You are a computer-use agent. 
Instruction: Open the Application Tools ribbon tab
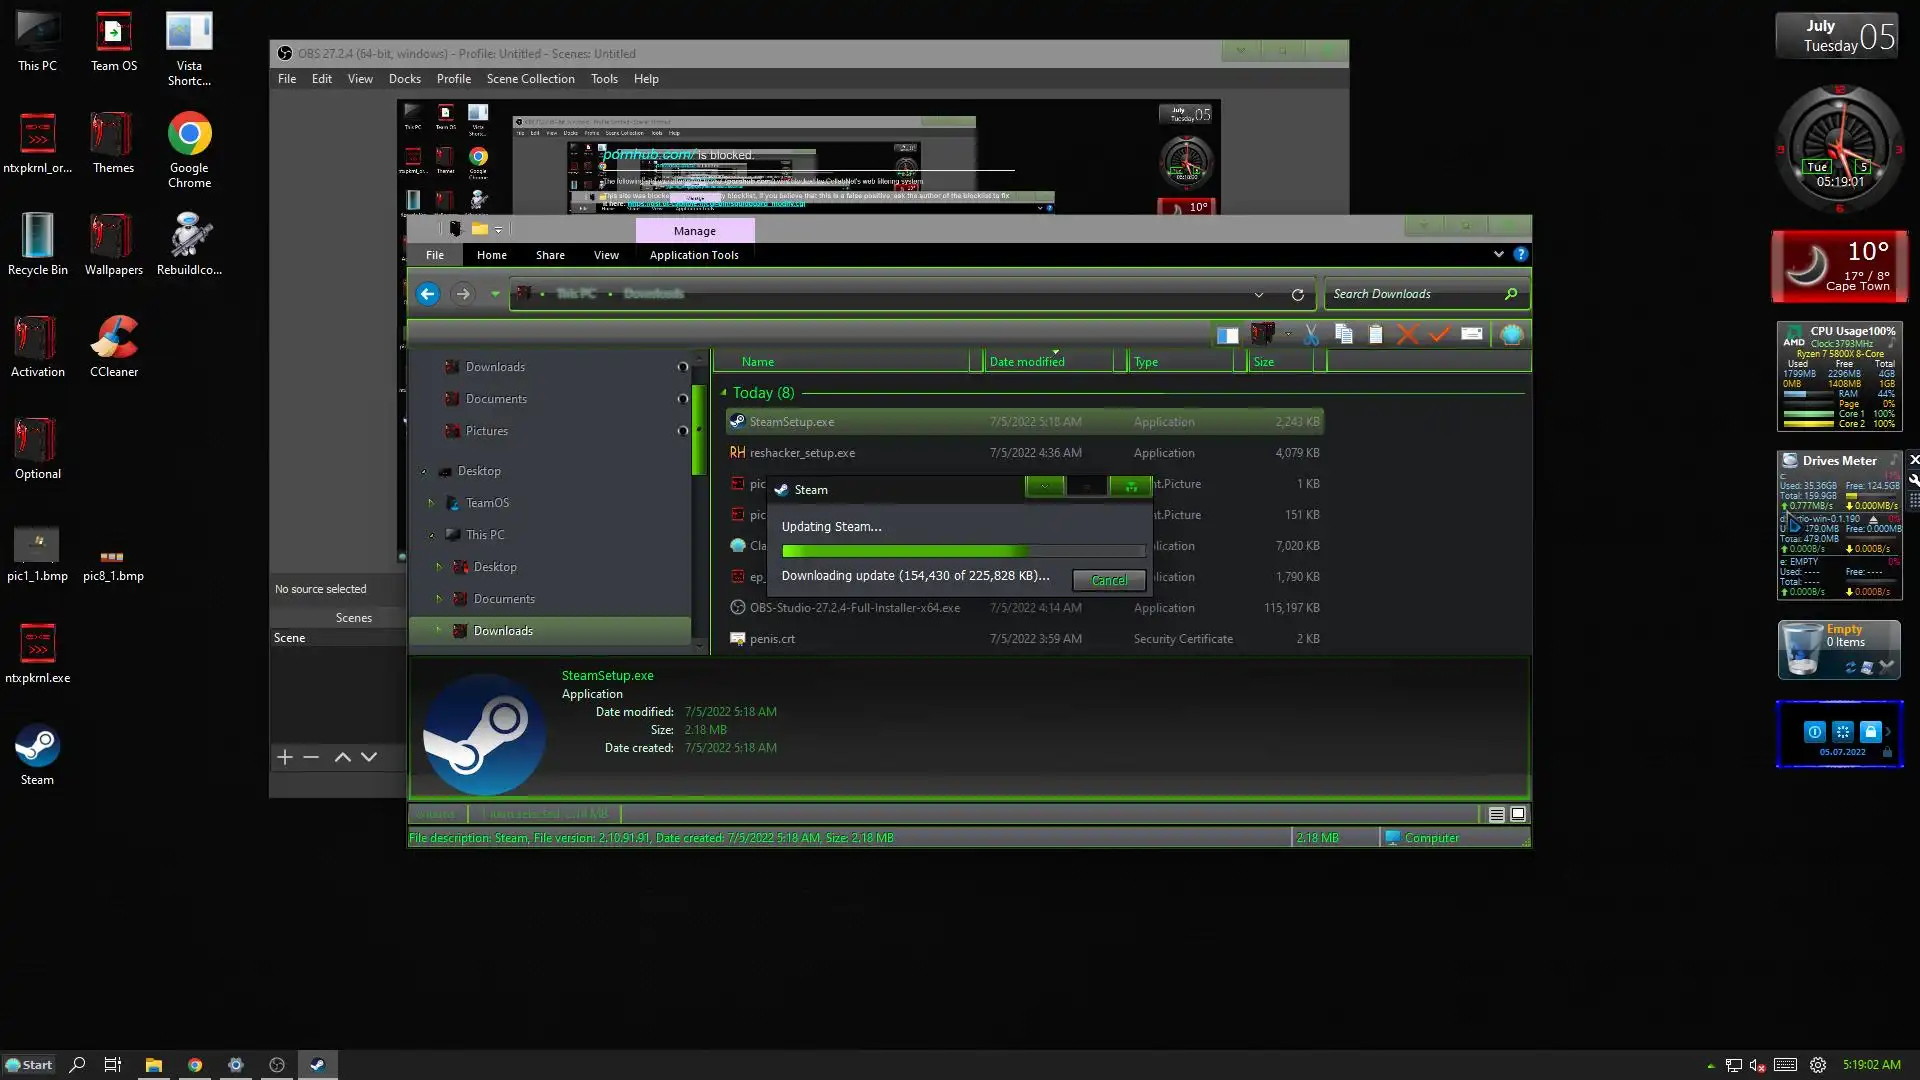pos(694,255)
